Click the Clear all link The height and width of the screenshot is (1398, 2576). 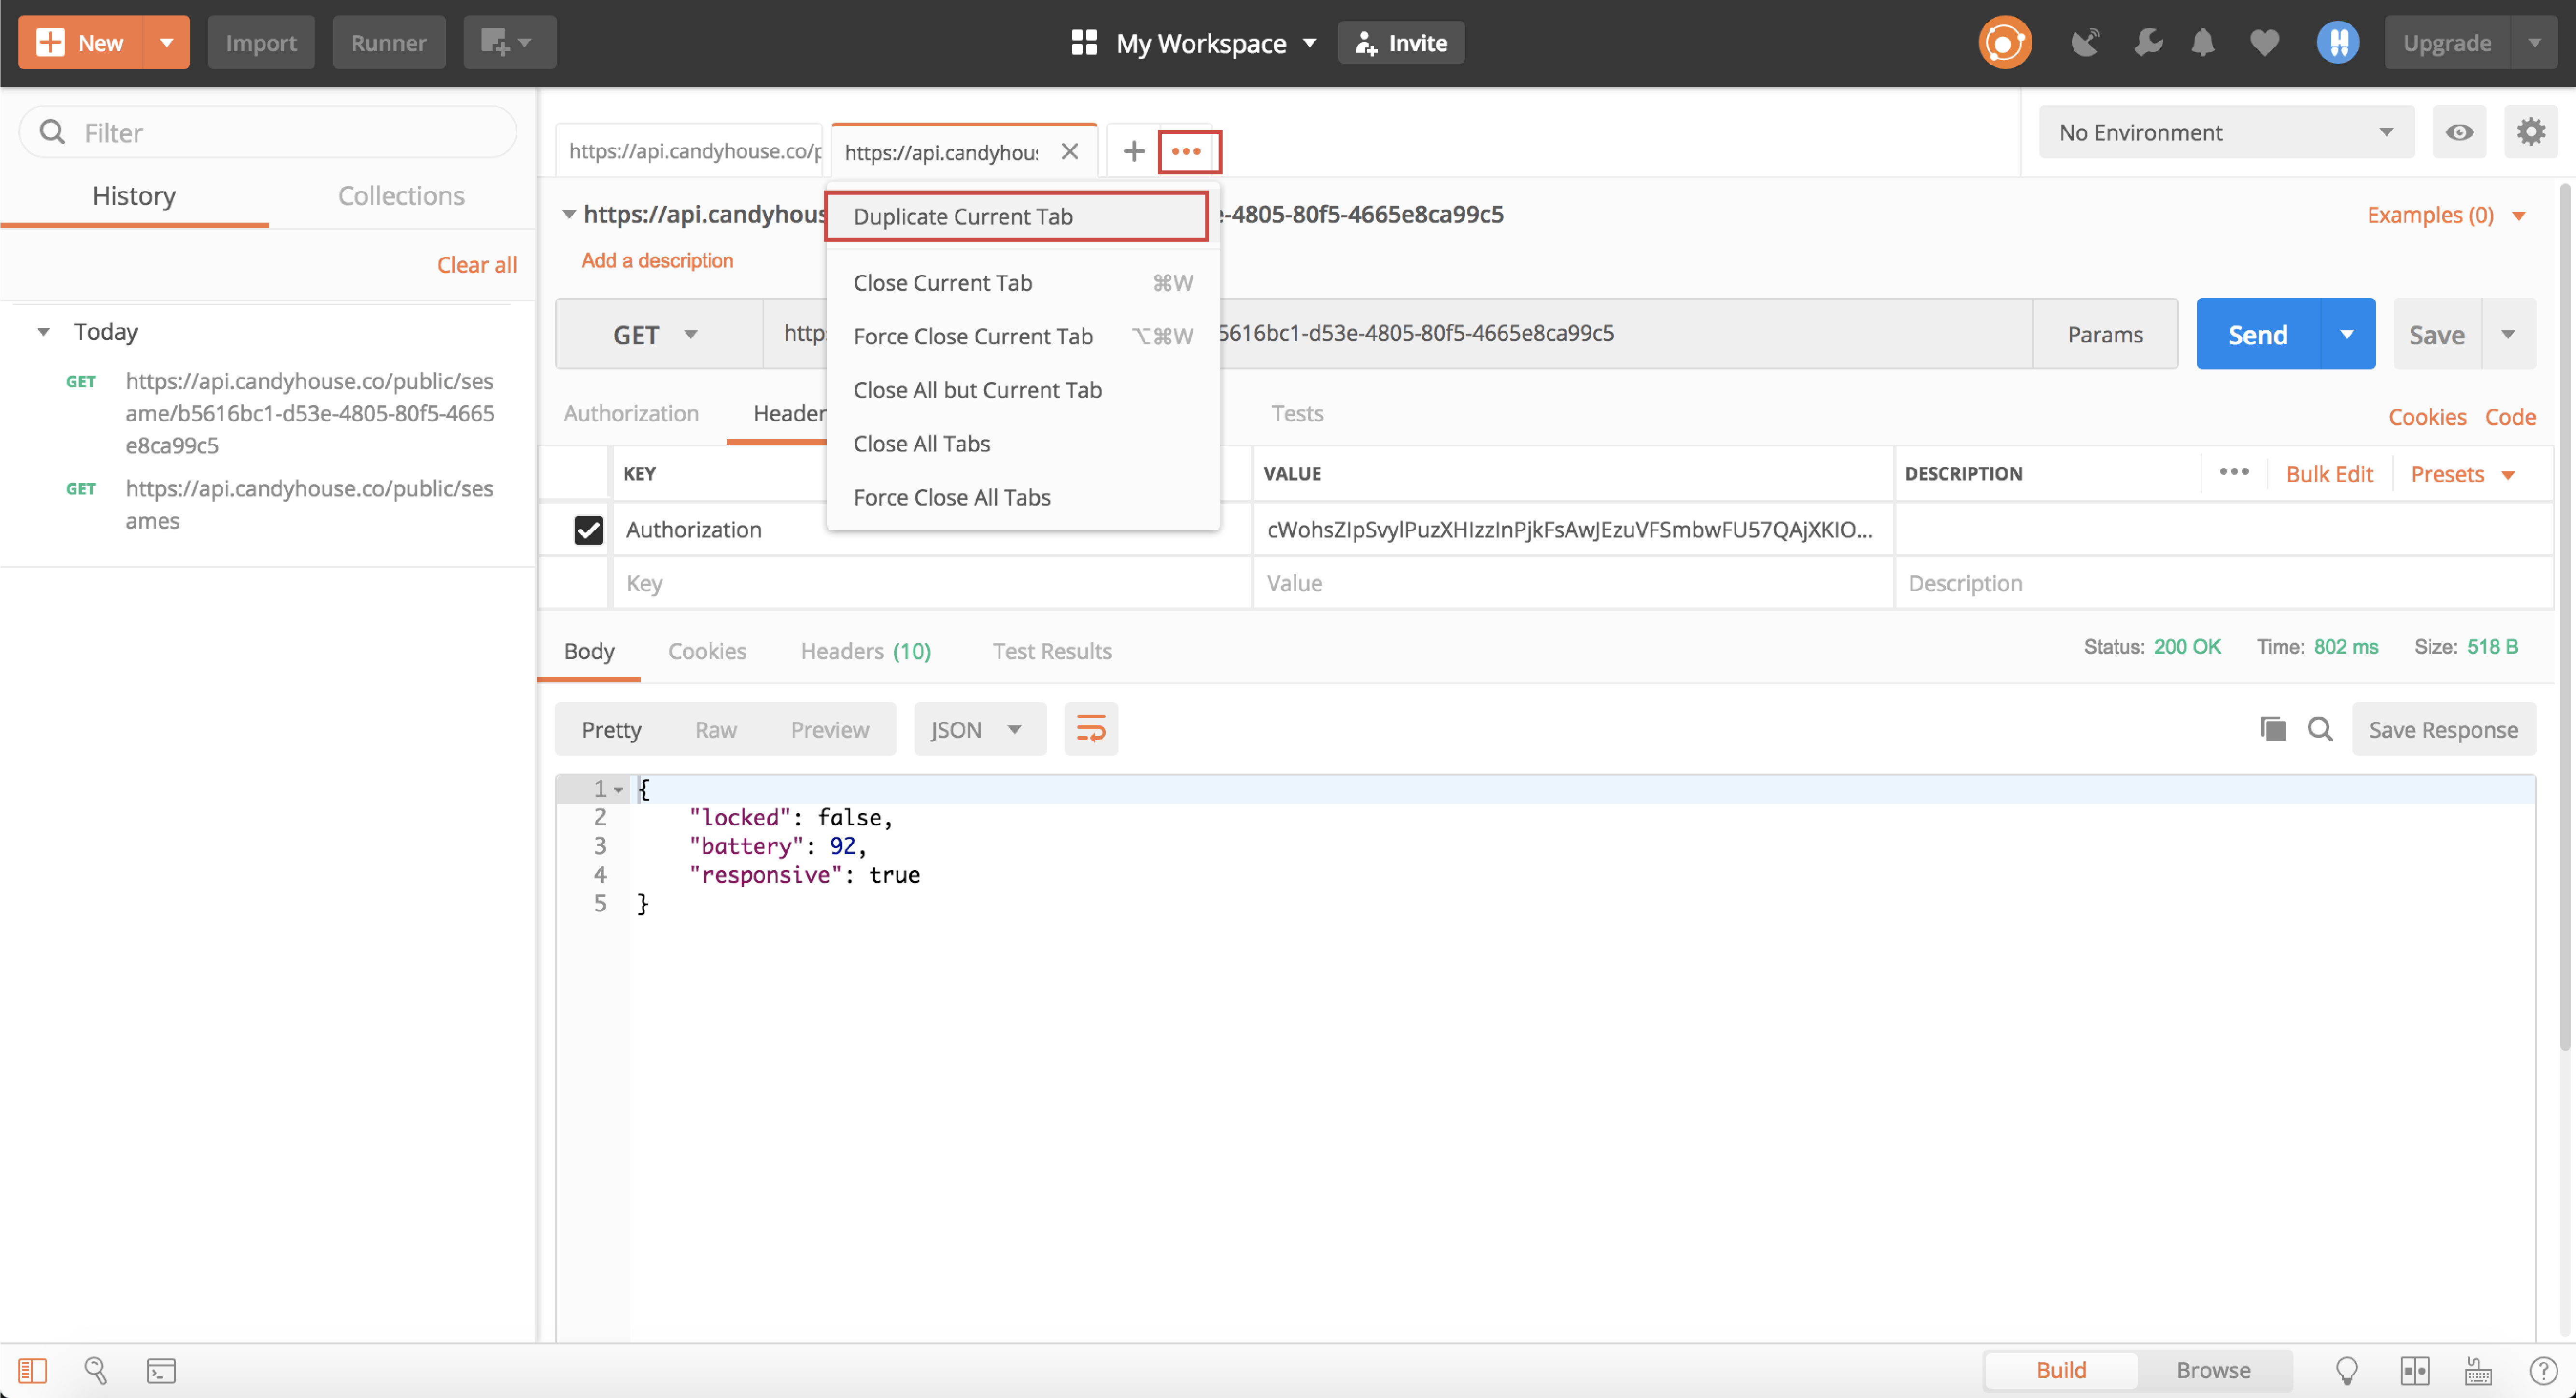point(477,265)
